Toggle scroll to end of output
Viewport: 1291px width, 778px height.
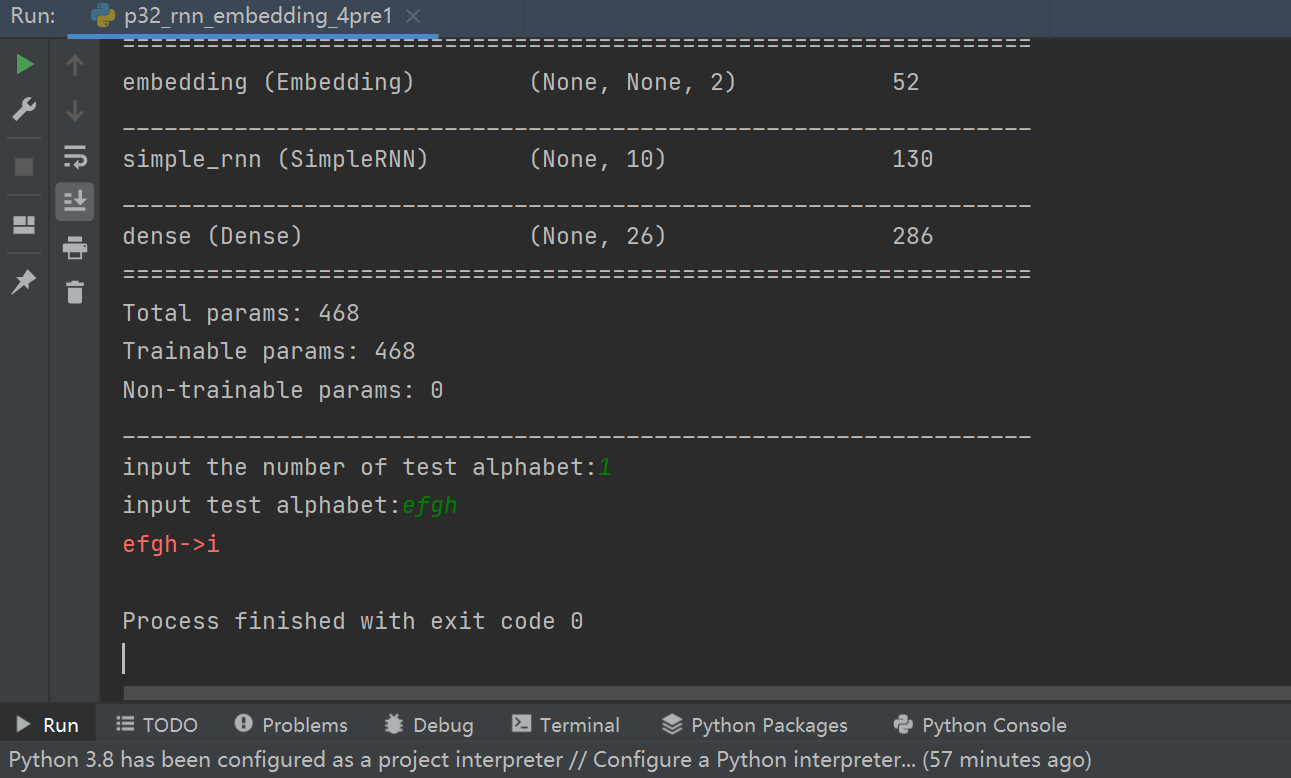(75, 202)
